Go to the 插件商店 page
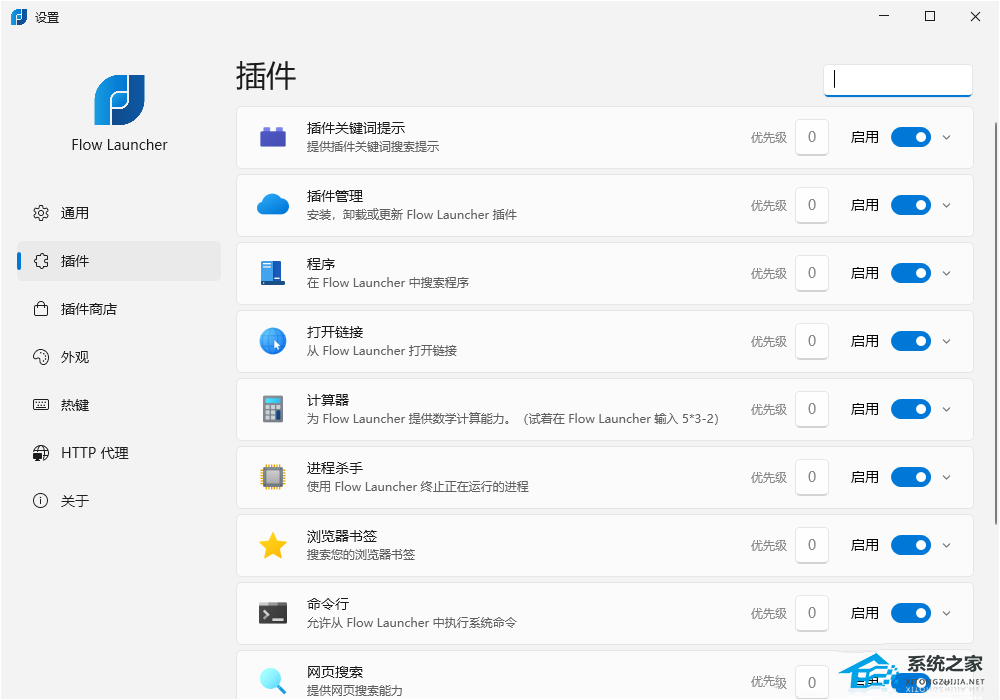1000x700 pixels. click(x=119, y=309)
